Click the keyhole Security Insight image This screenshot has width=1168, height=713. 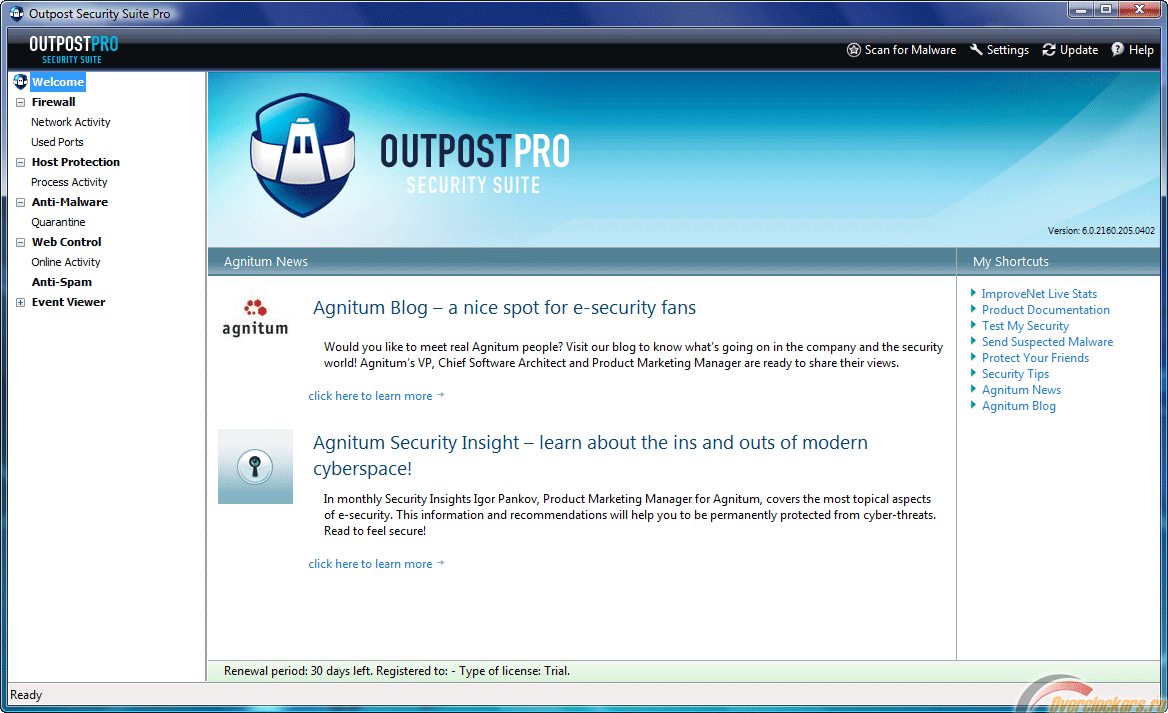[x=255, y=466]
